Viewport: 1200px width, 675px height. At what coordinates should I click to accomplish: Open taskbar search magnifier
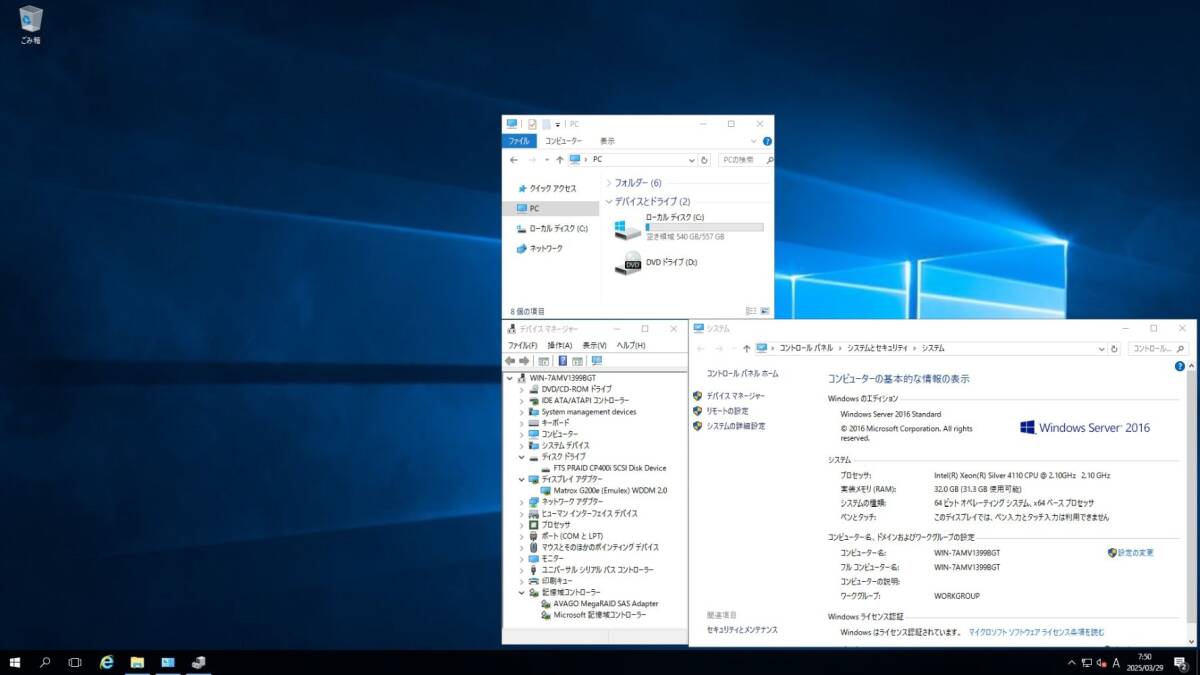(x=45, y=662)
